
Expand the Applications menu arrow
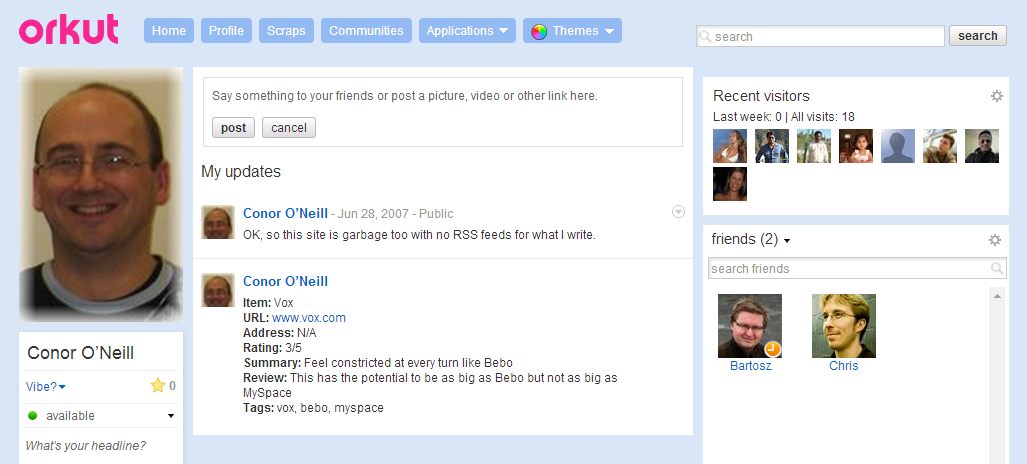point(503,31)
